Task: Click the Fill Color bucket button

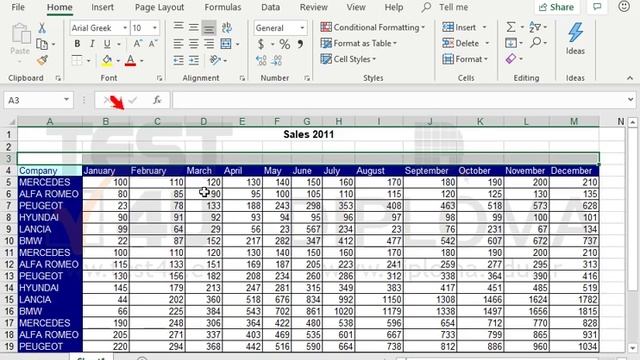Action: (x=107, y=60)
